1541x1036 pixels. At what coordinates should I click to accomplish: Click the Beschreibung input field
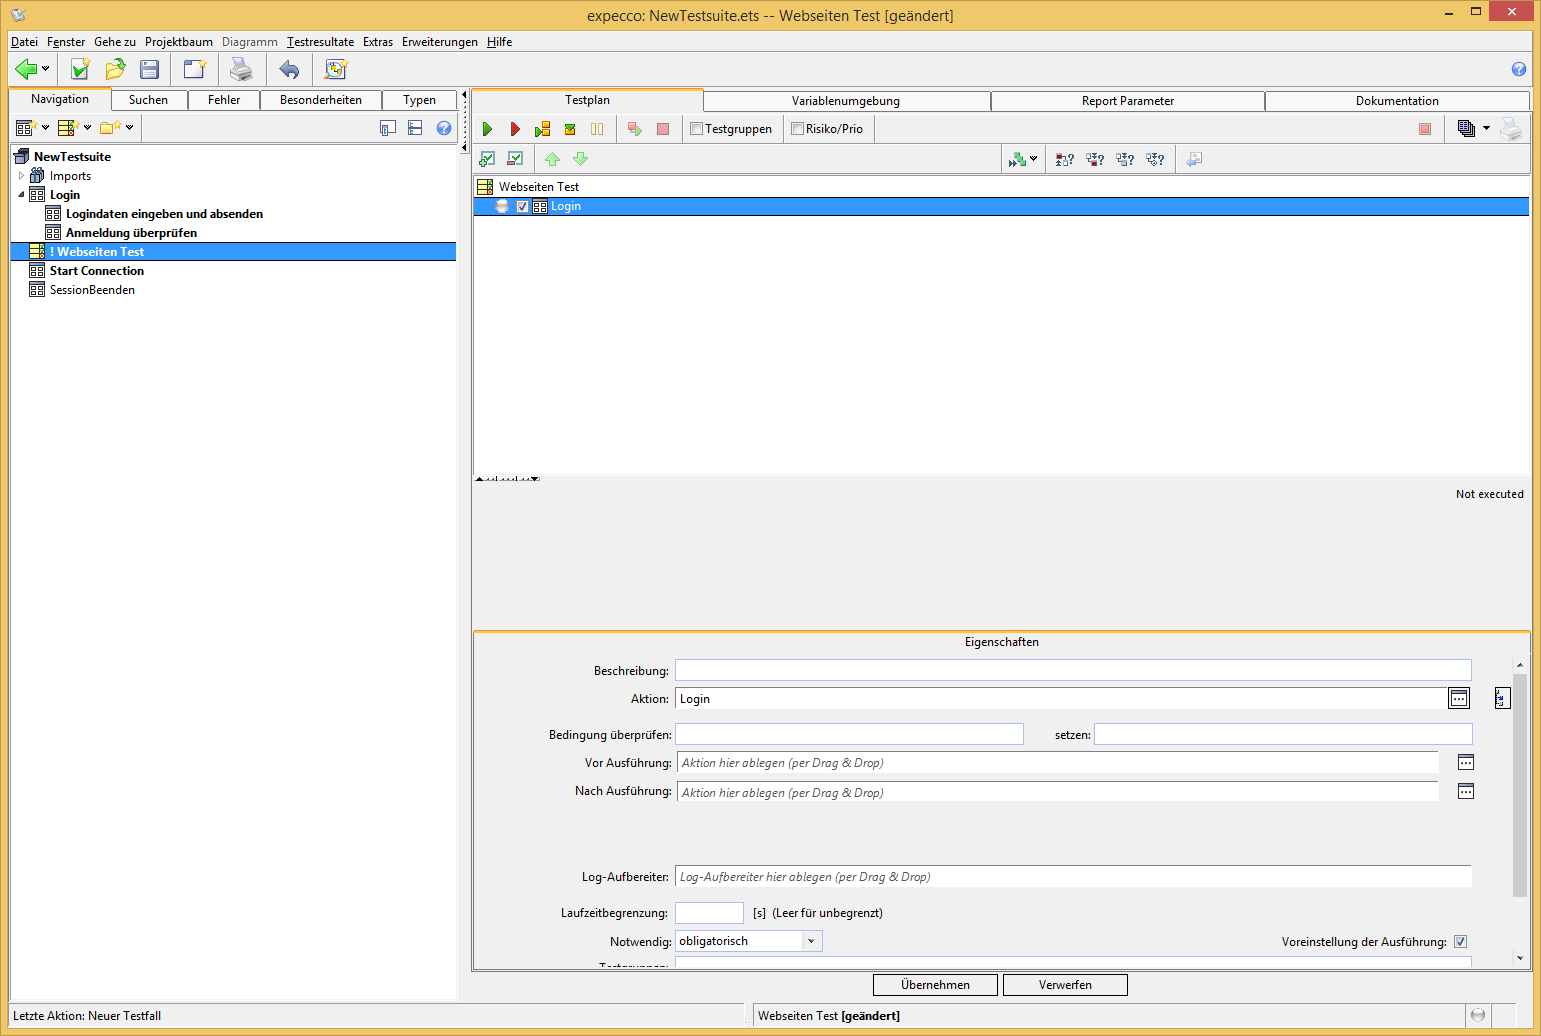coord(1072,670)
